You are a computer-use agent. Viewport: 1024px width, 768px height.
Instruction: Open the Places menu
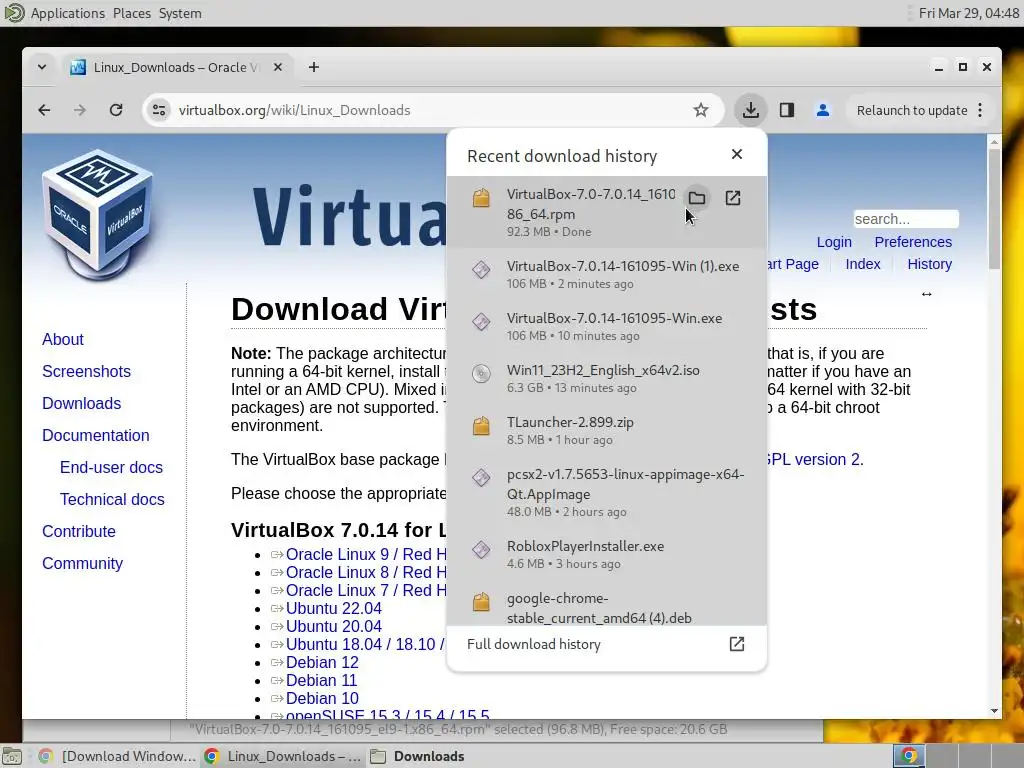tap(132, 13)
